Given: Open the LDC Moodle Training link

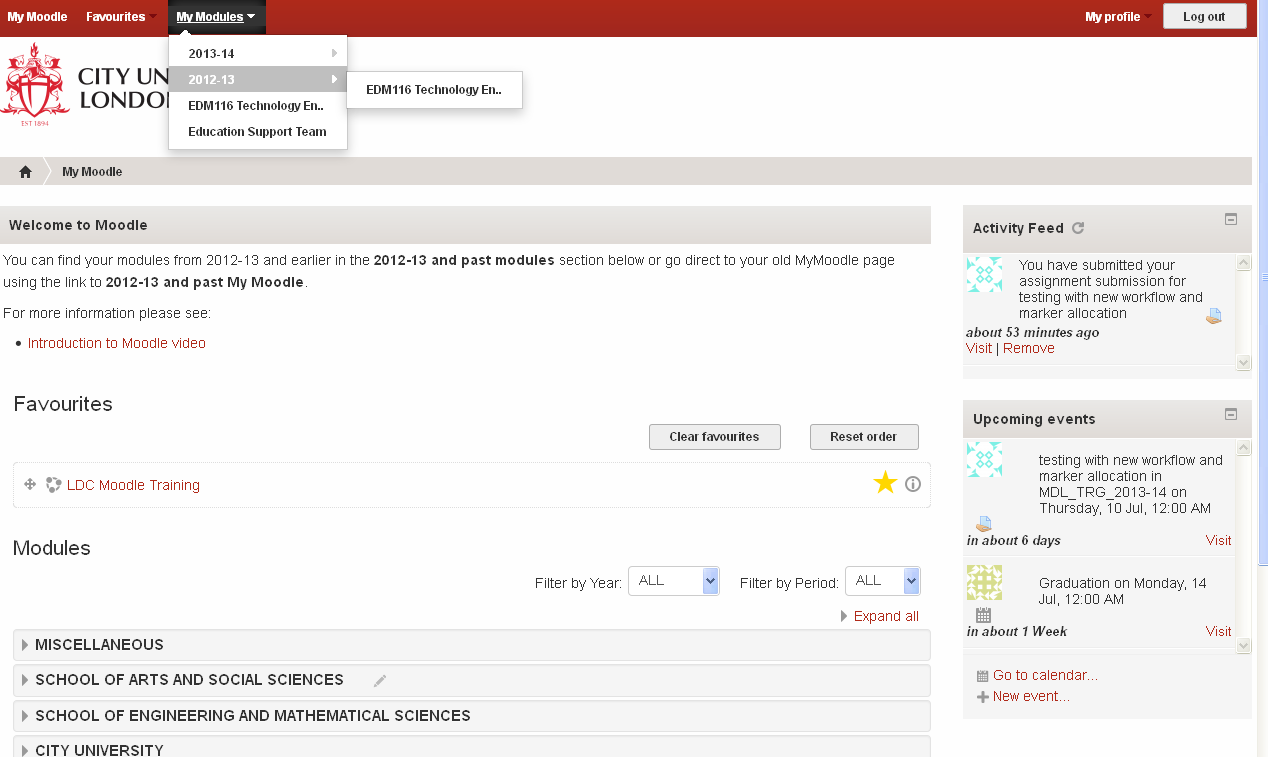Looking at the screenshot, I should coord(133,485).
